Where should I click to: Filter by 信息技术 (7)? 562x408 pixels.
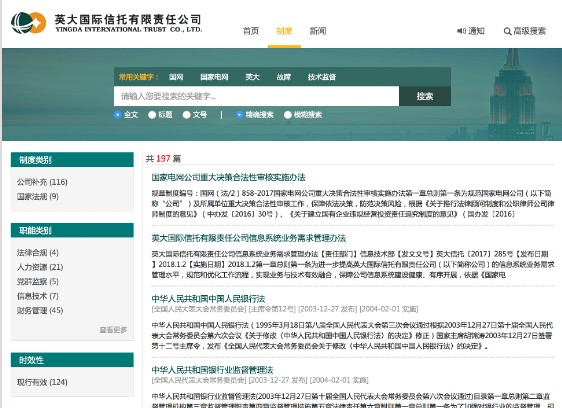38,296
